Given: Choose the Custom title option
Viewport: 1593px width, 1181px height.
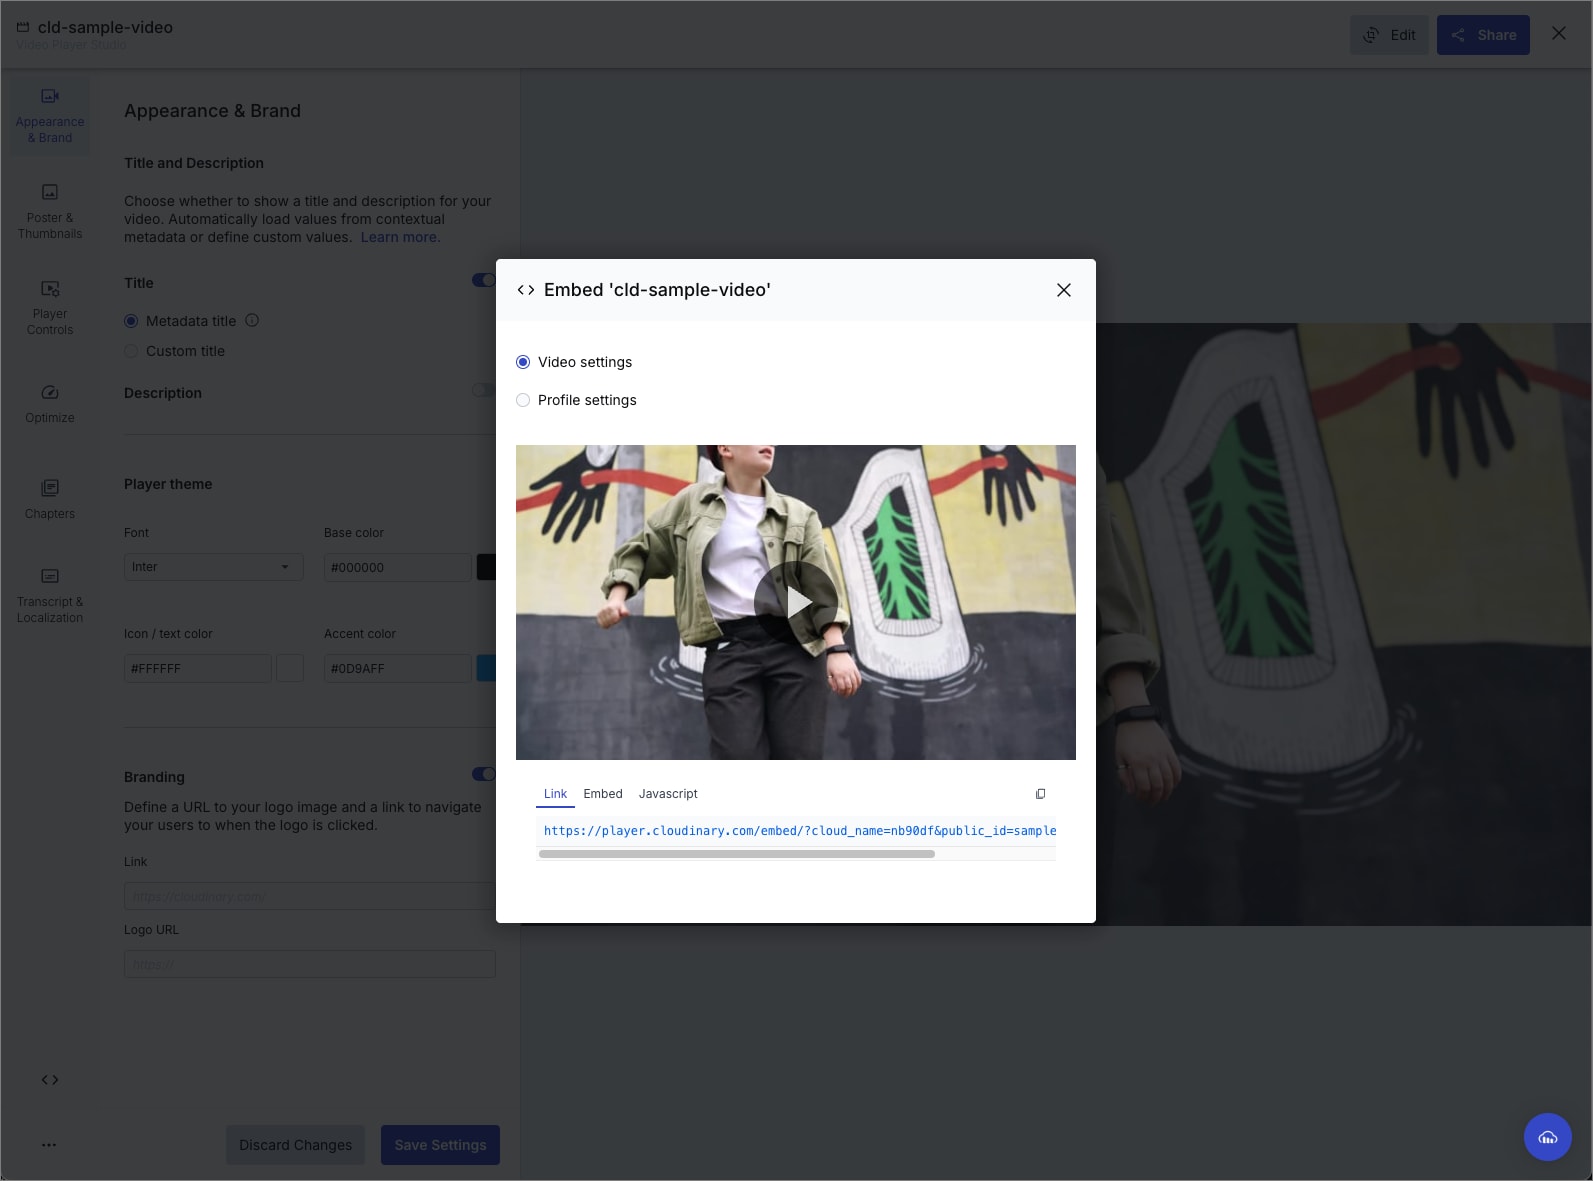Looking at the screenshot, I should tap(131, 351).
